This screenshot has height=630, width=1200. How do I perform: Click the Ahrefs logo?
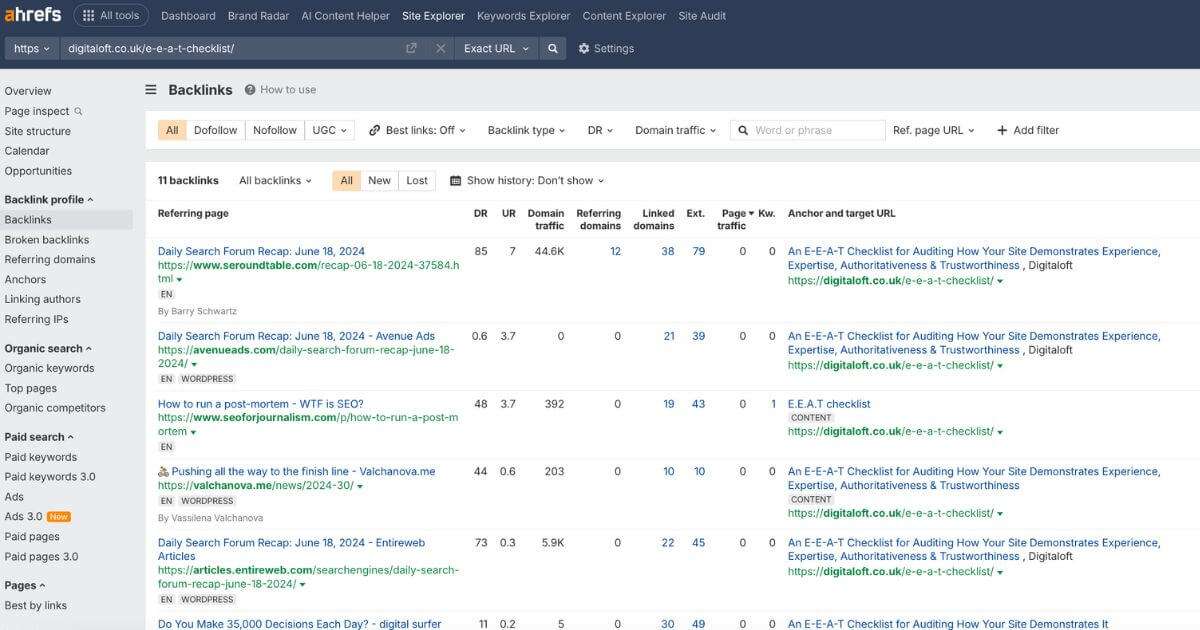click(x=32, y=15)
